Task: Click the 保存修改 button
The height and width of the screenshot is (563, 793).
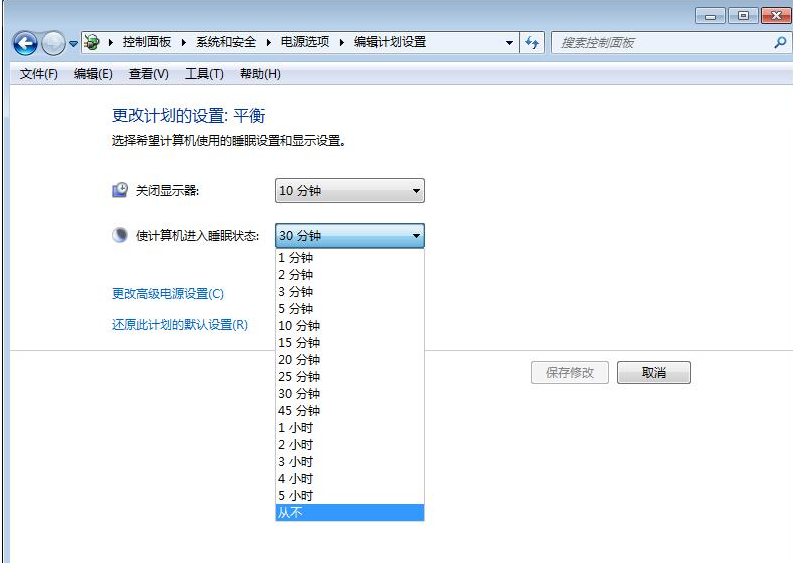Action: [569, 373]
